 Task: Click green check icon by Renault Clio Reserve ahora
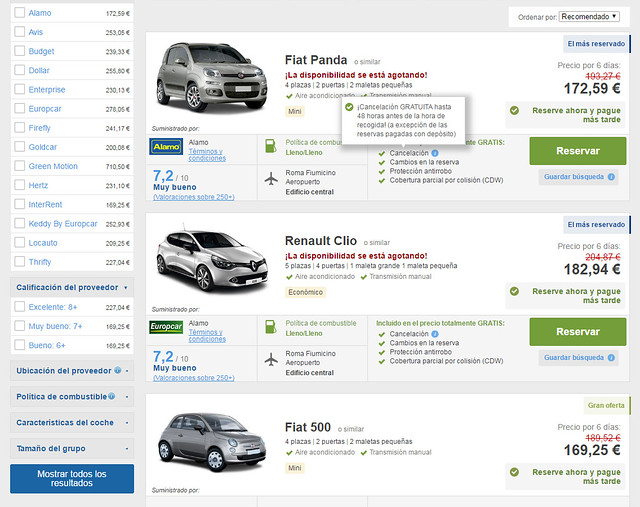click(514, 291)
